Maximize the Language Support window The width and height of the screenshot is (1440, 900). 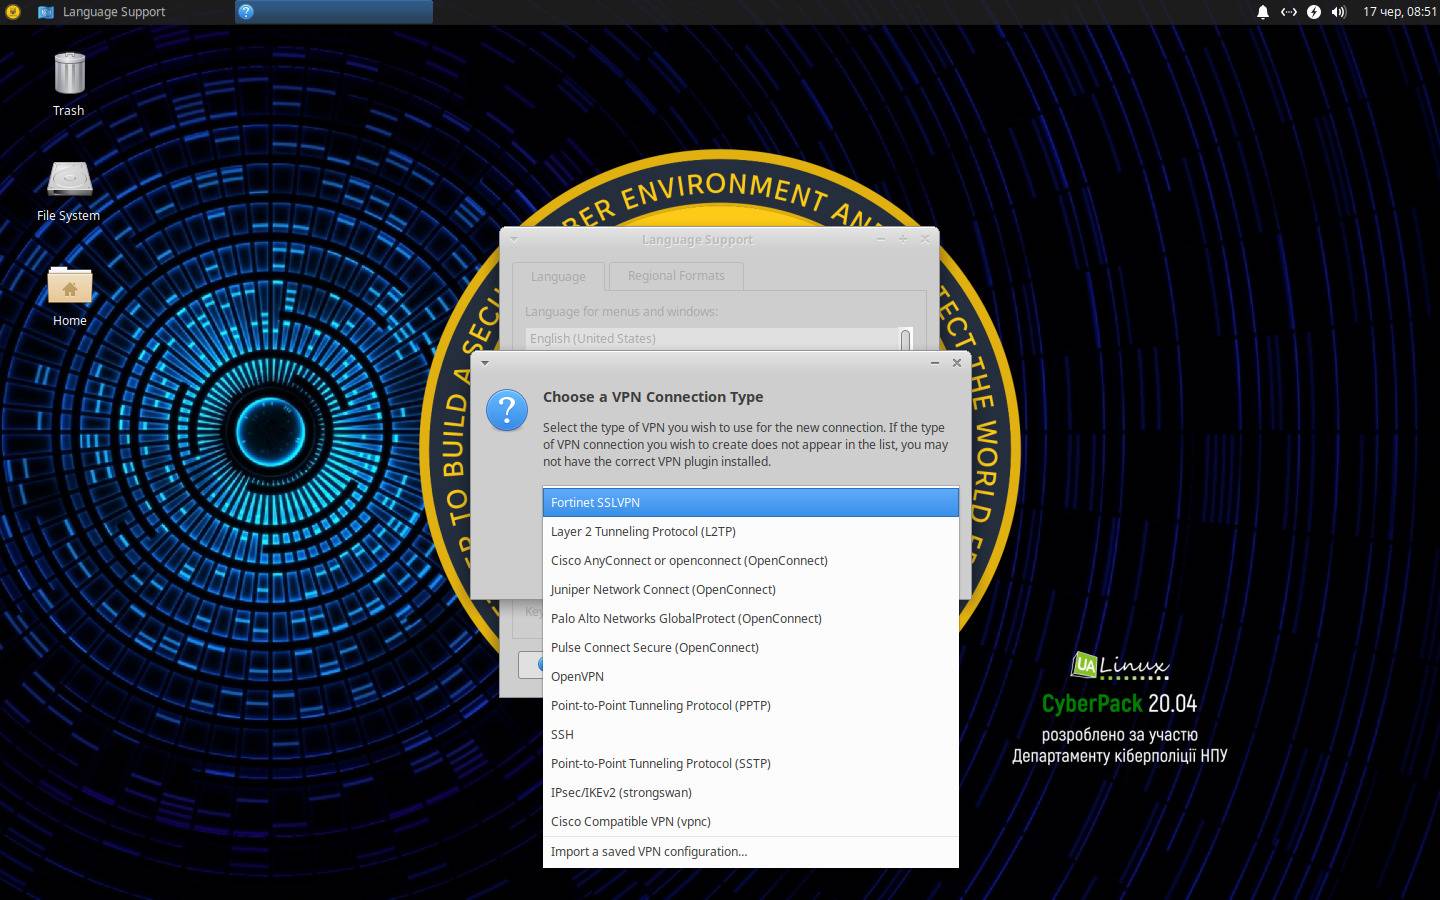(903, 239)
